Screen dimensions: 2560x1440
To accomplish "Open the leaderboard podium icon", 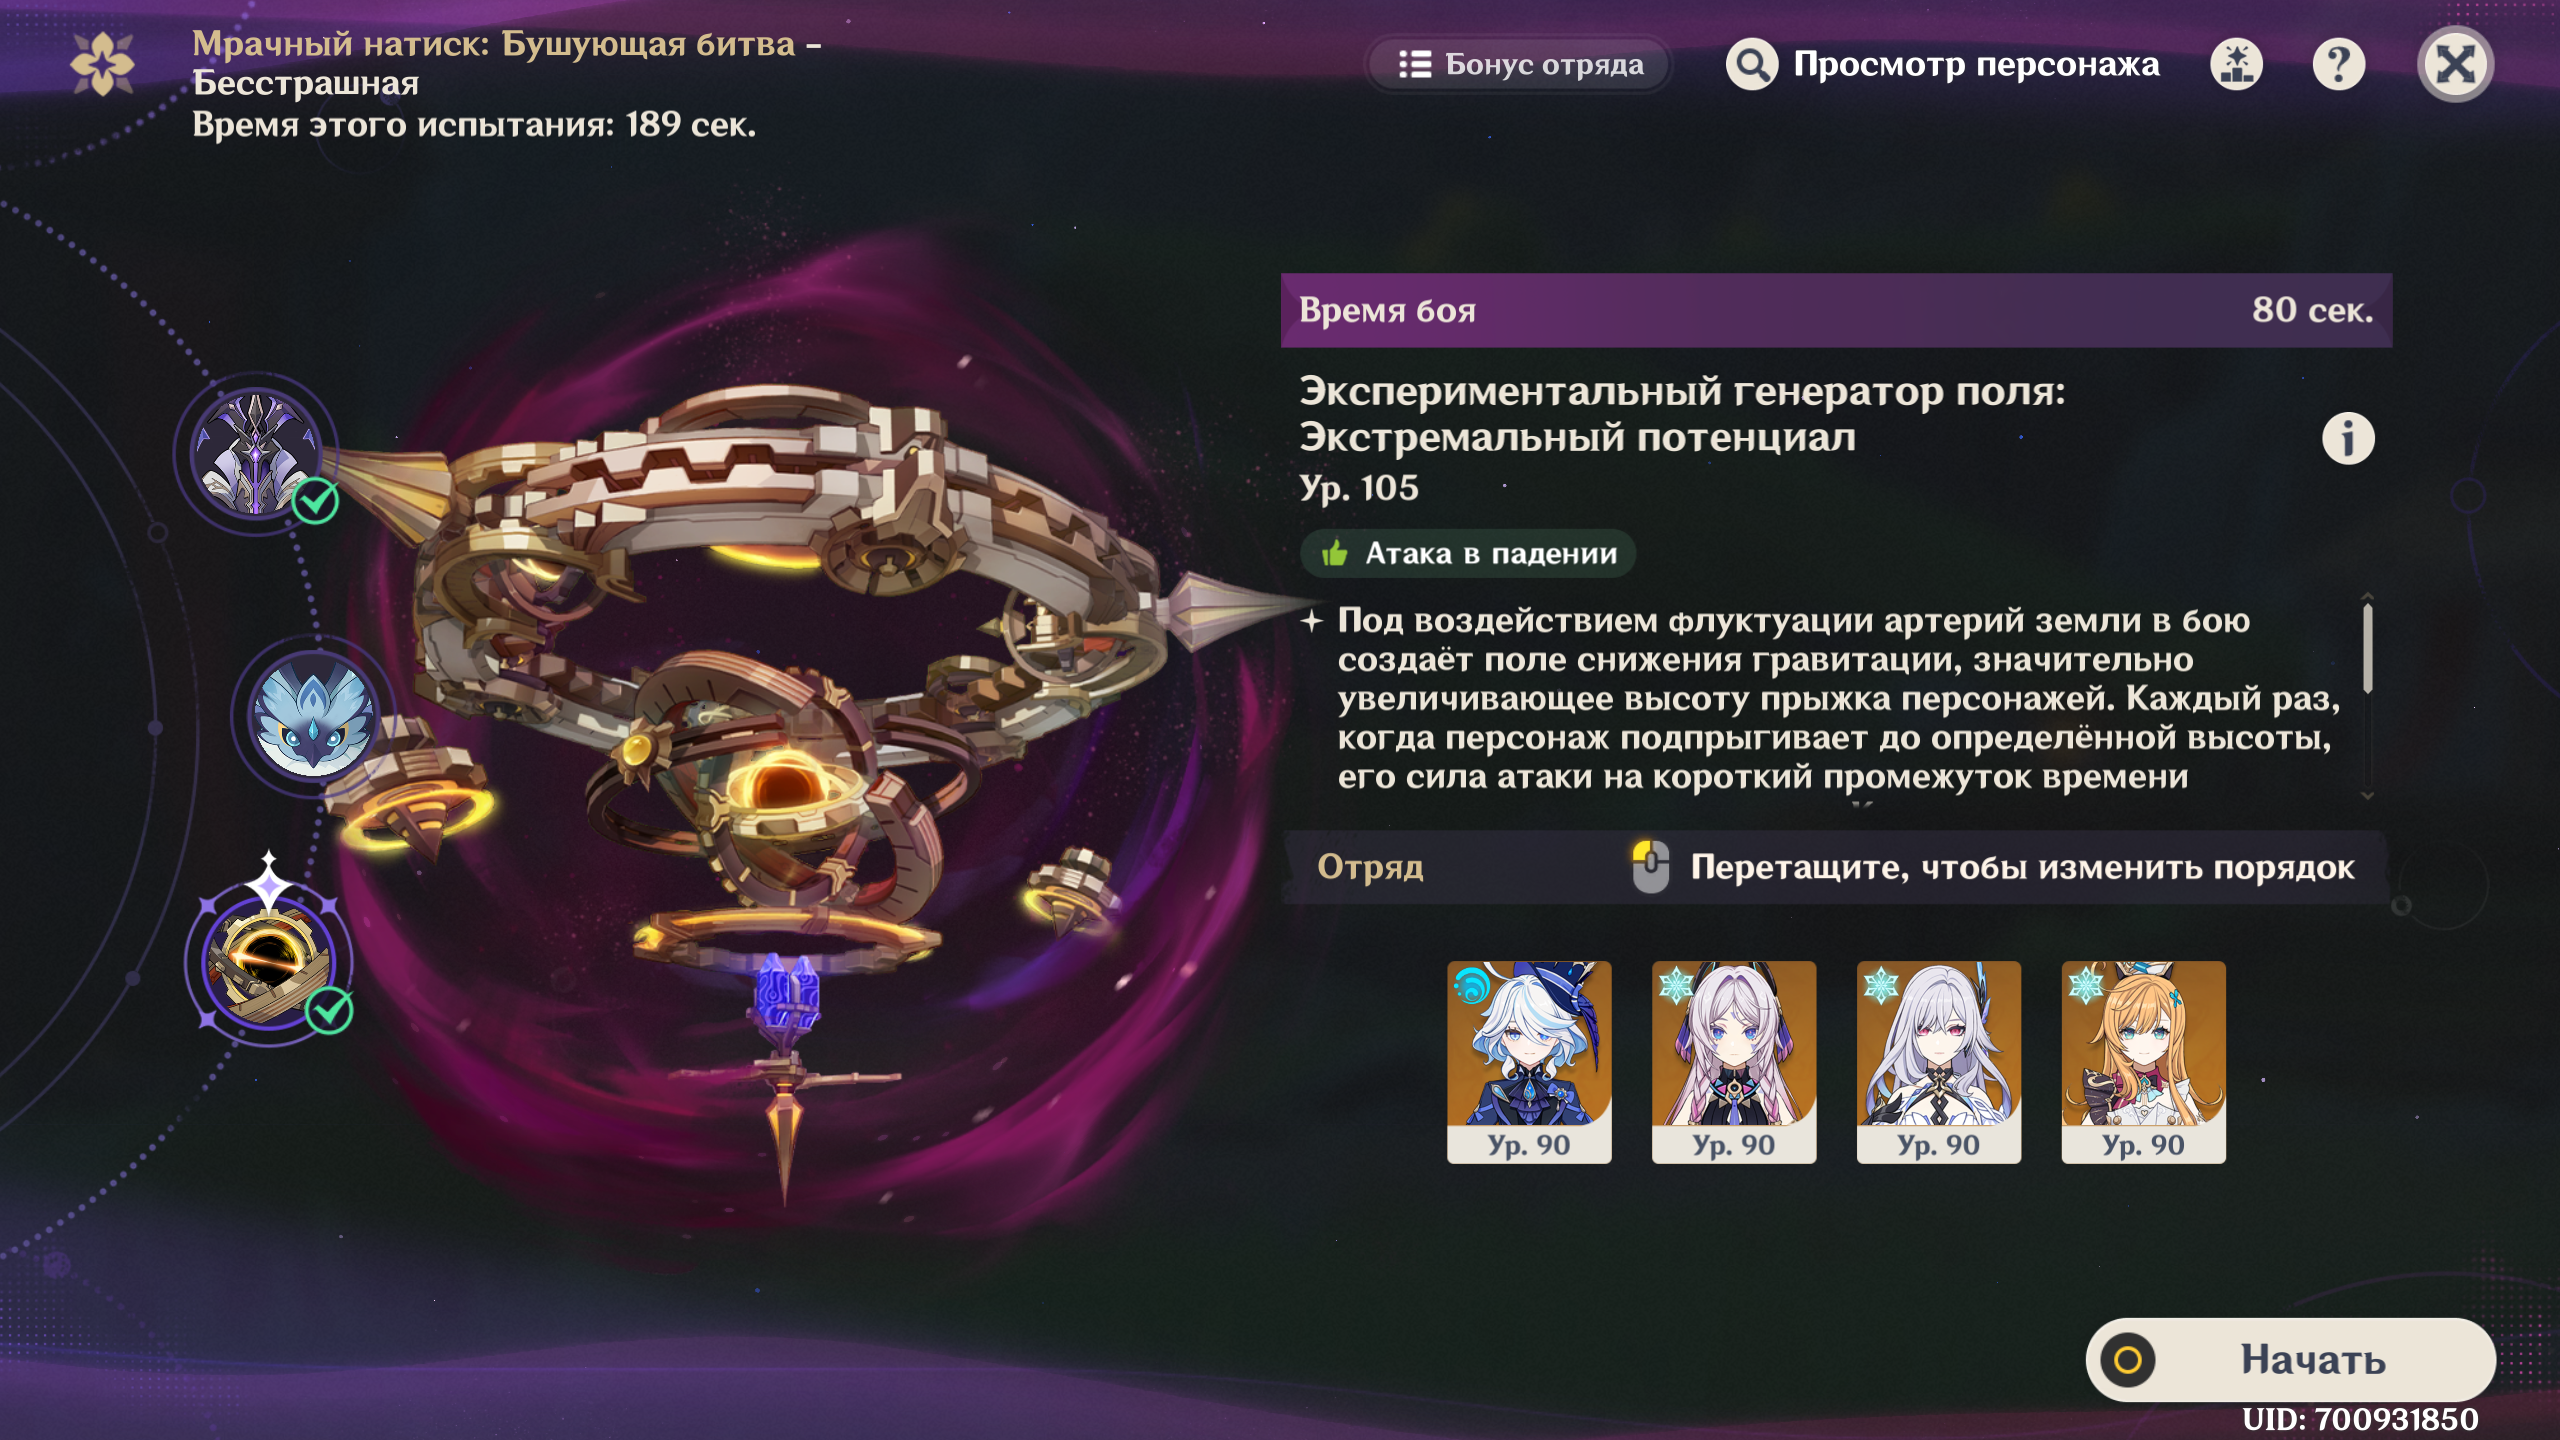I will click(x=2236, y=65).
